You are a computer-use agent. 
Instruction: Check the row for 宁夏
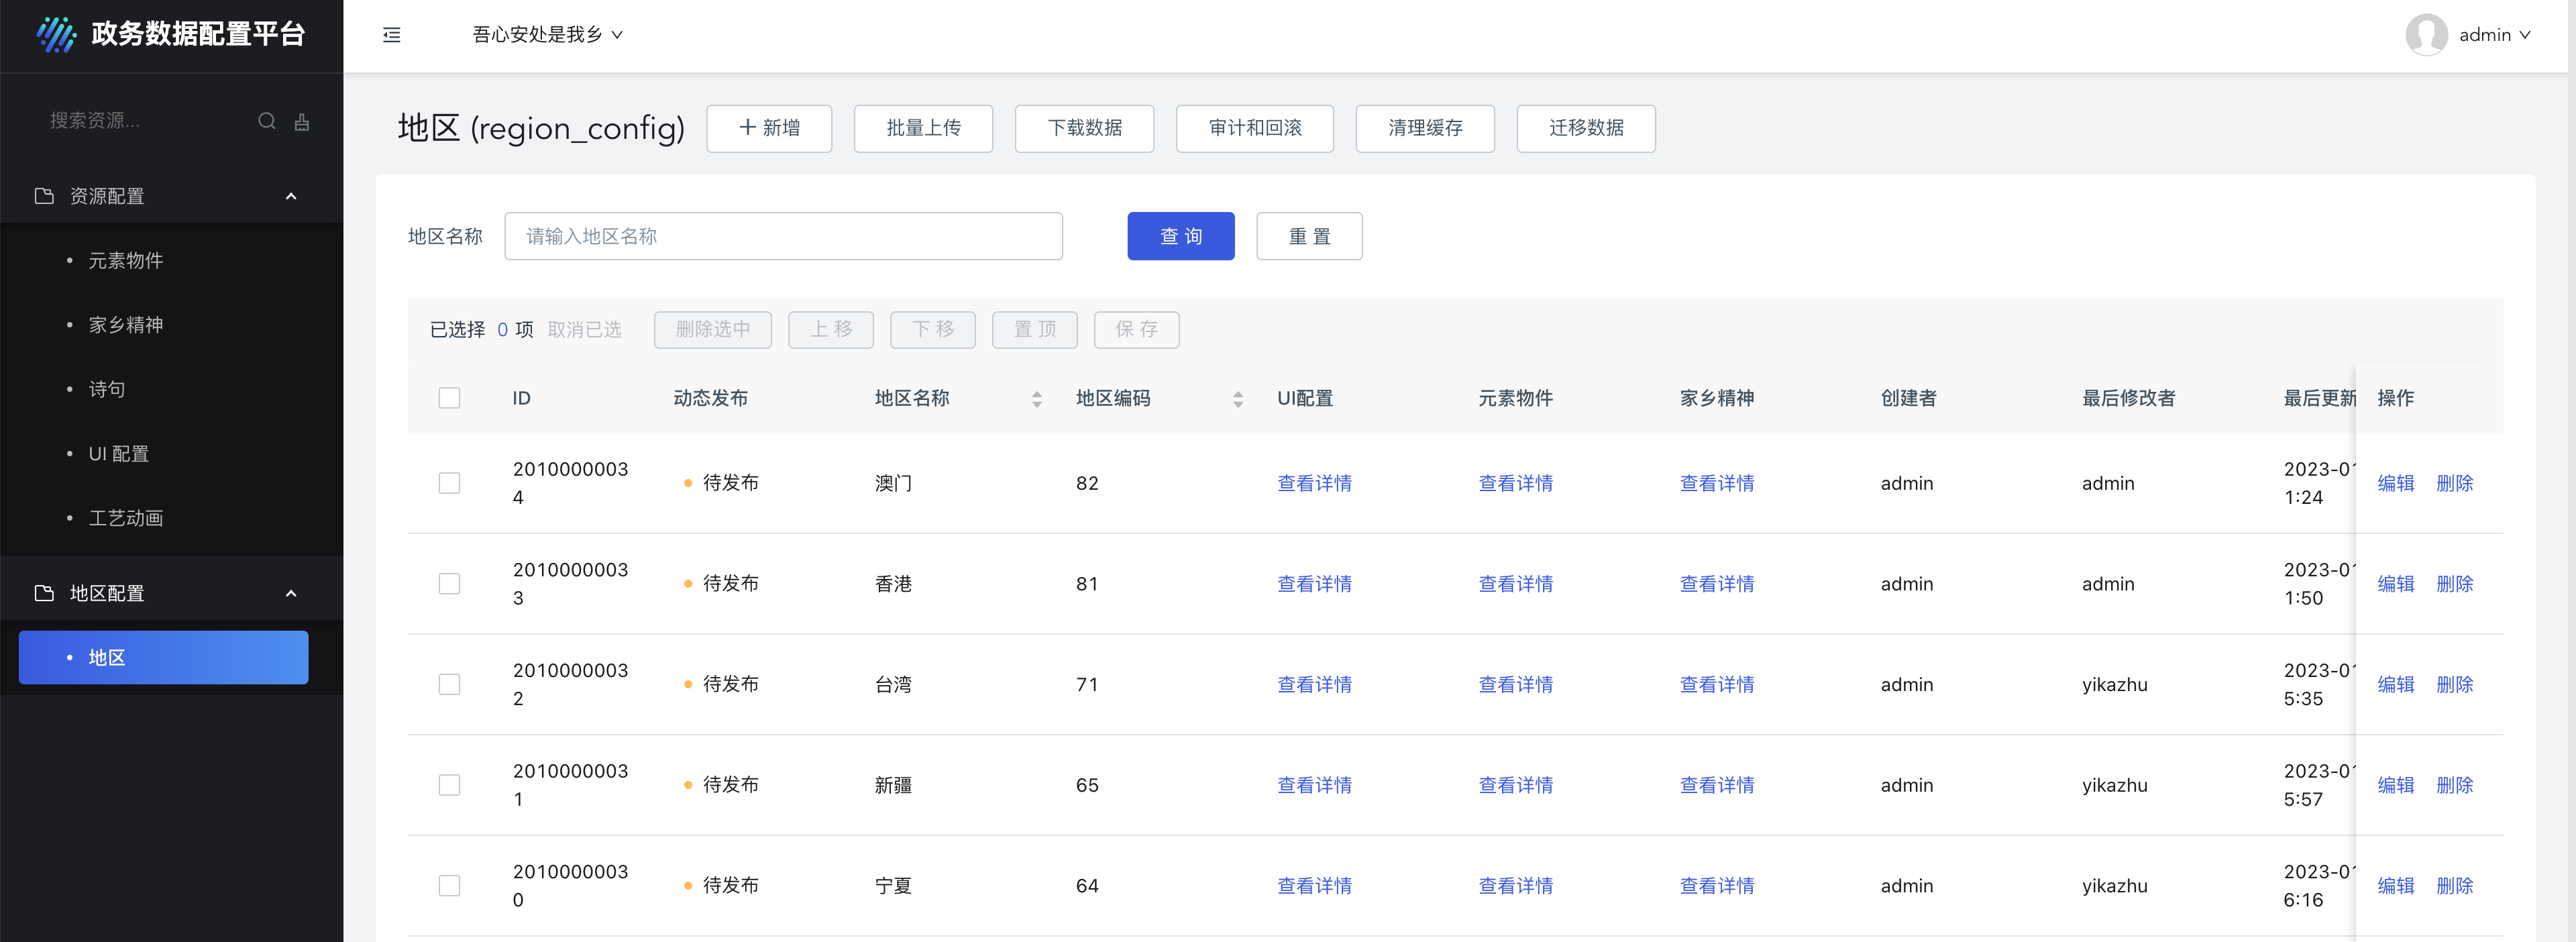(x=450, y=886)
